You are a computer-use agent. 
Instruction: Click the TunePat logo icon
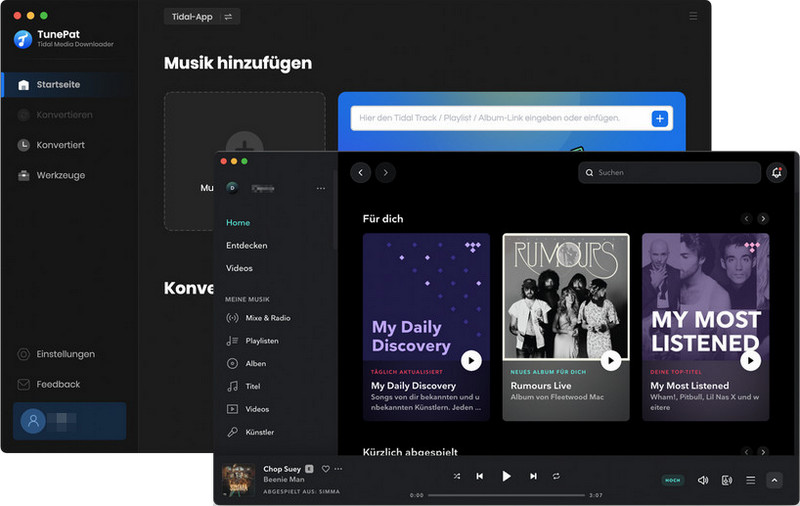click(23, 39)
